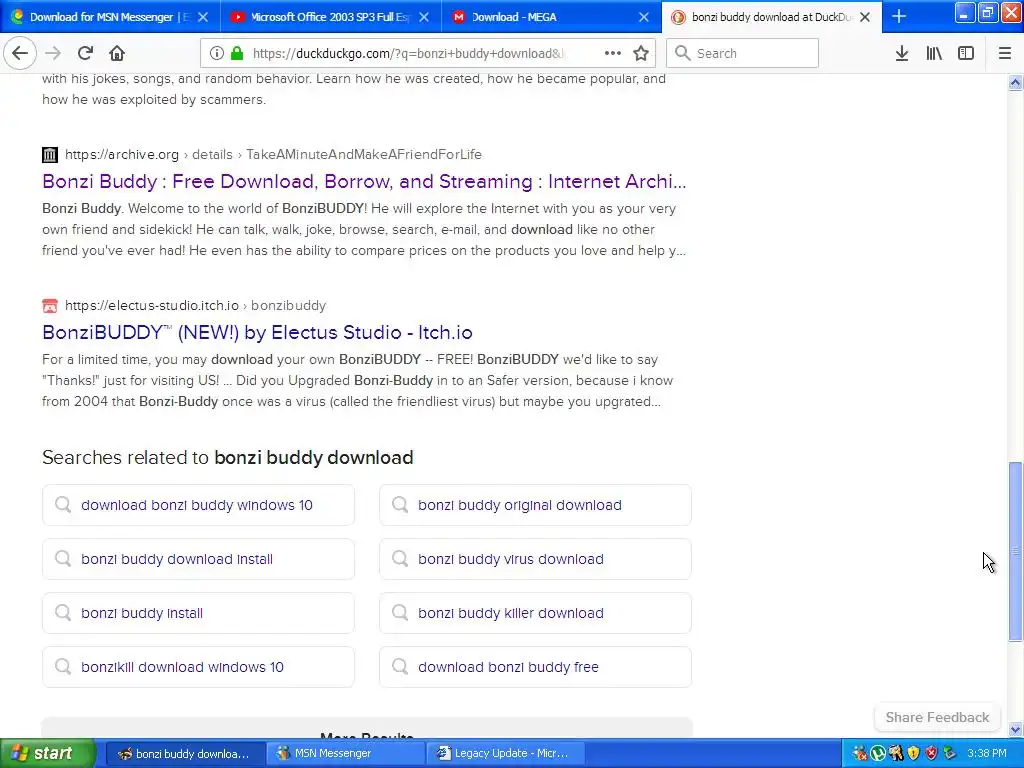The width and height of the screenshot is (1024, 768).
Task: Open the butterfly tray icon beside uTorrent
Action: 895,754
